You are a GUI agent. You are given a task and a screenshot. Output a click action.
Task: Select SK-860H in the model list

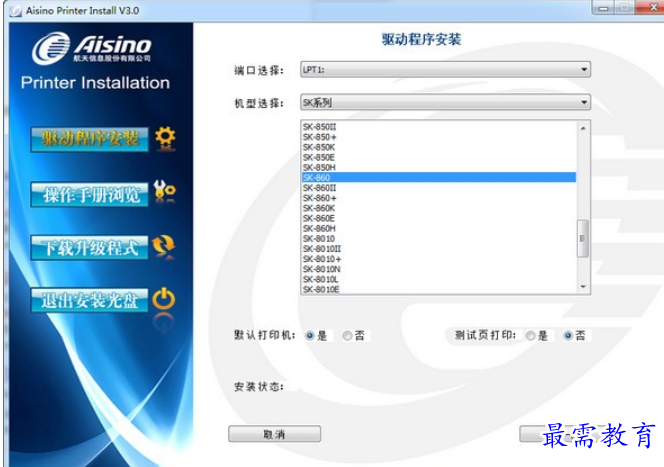coord(439,228)
